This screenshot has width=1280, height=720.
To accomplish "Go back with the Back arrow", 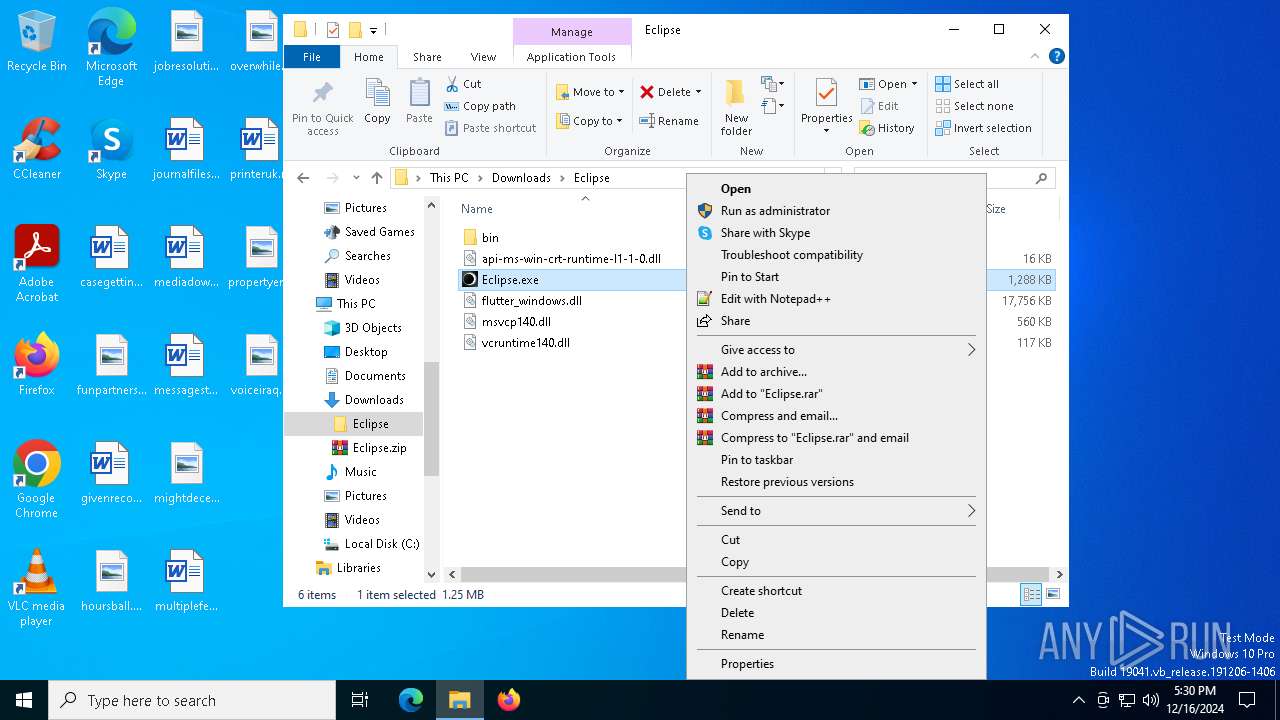I will click(304, 178).
